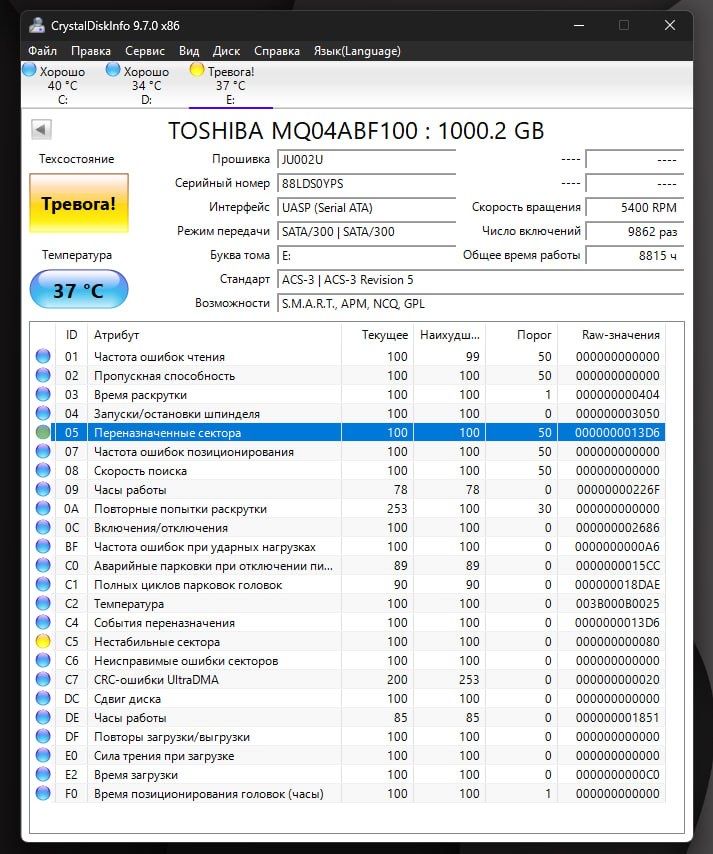The image size is (713, 854).
Task: Open the Диск menu
Action: [x=227, y=51]
